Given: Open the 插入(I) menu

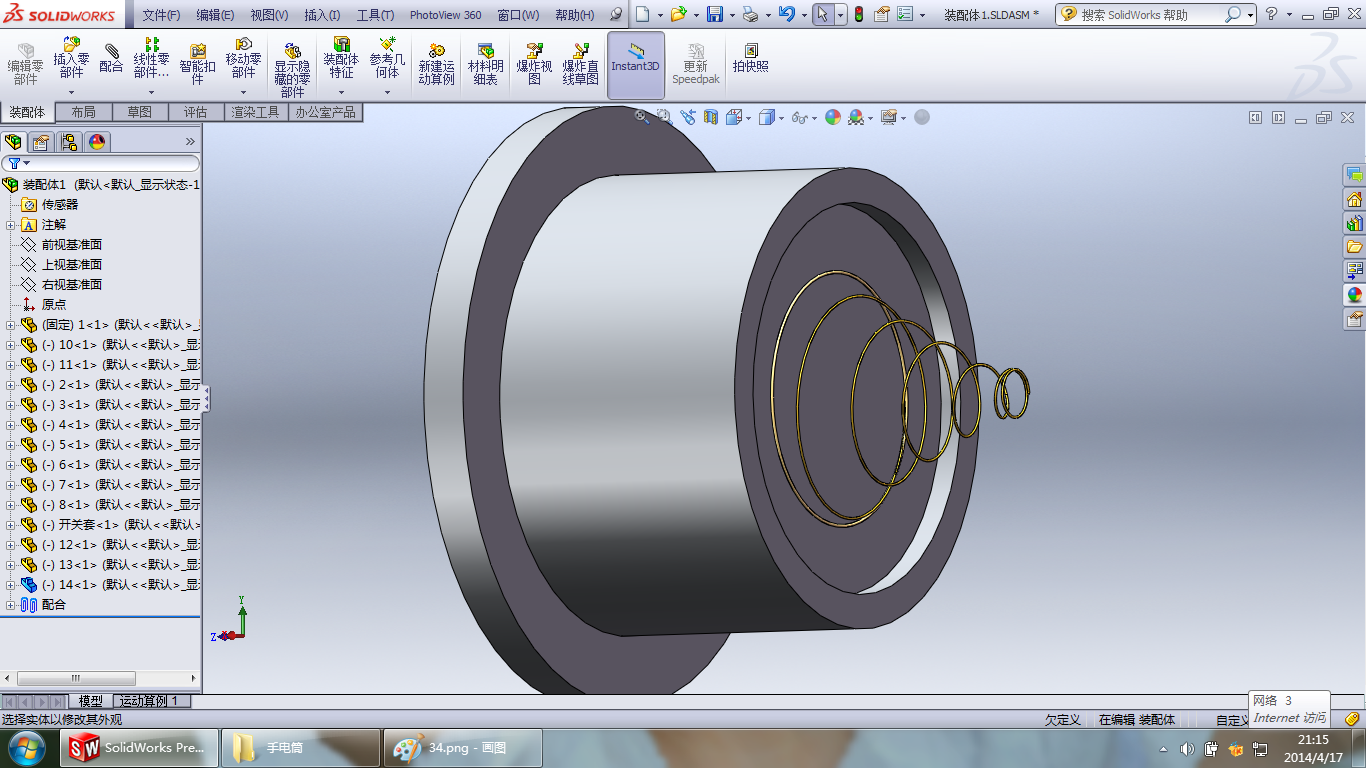Looking at the screenshot, I should (322, 15).
